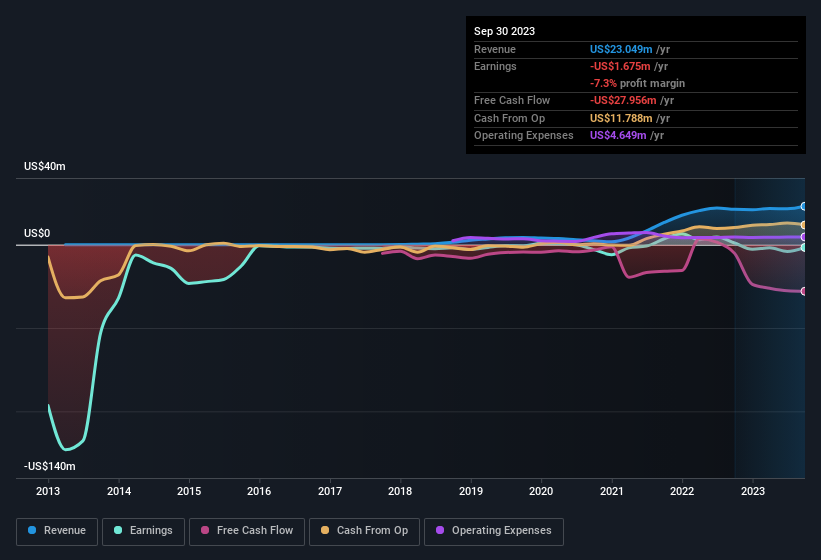821x560 pixels.
Task: Click the 2014 x-axis label
Action: point(119,491)
